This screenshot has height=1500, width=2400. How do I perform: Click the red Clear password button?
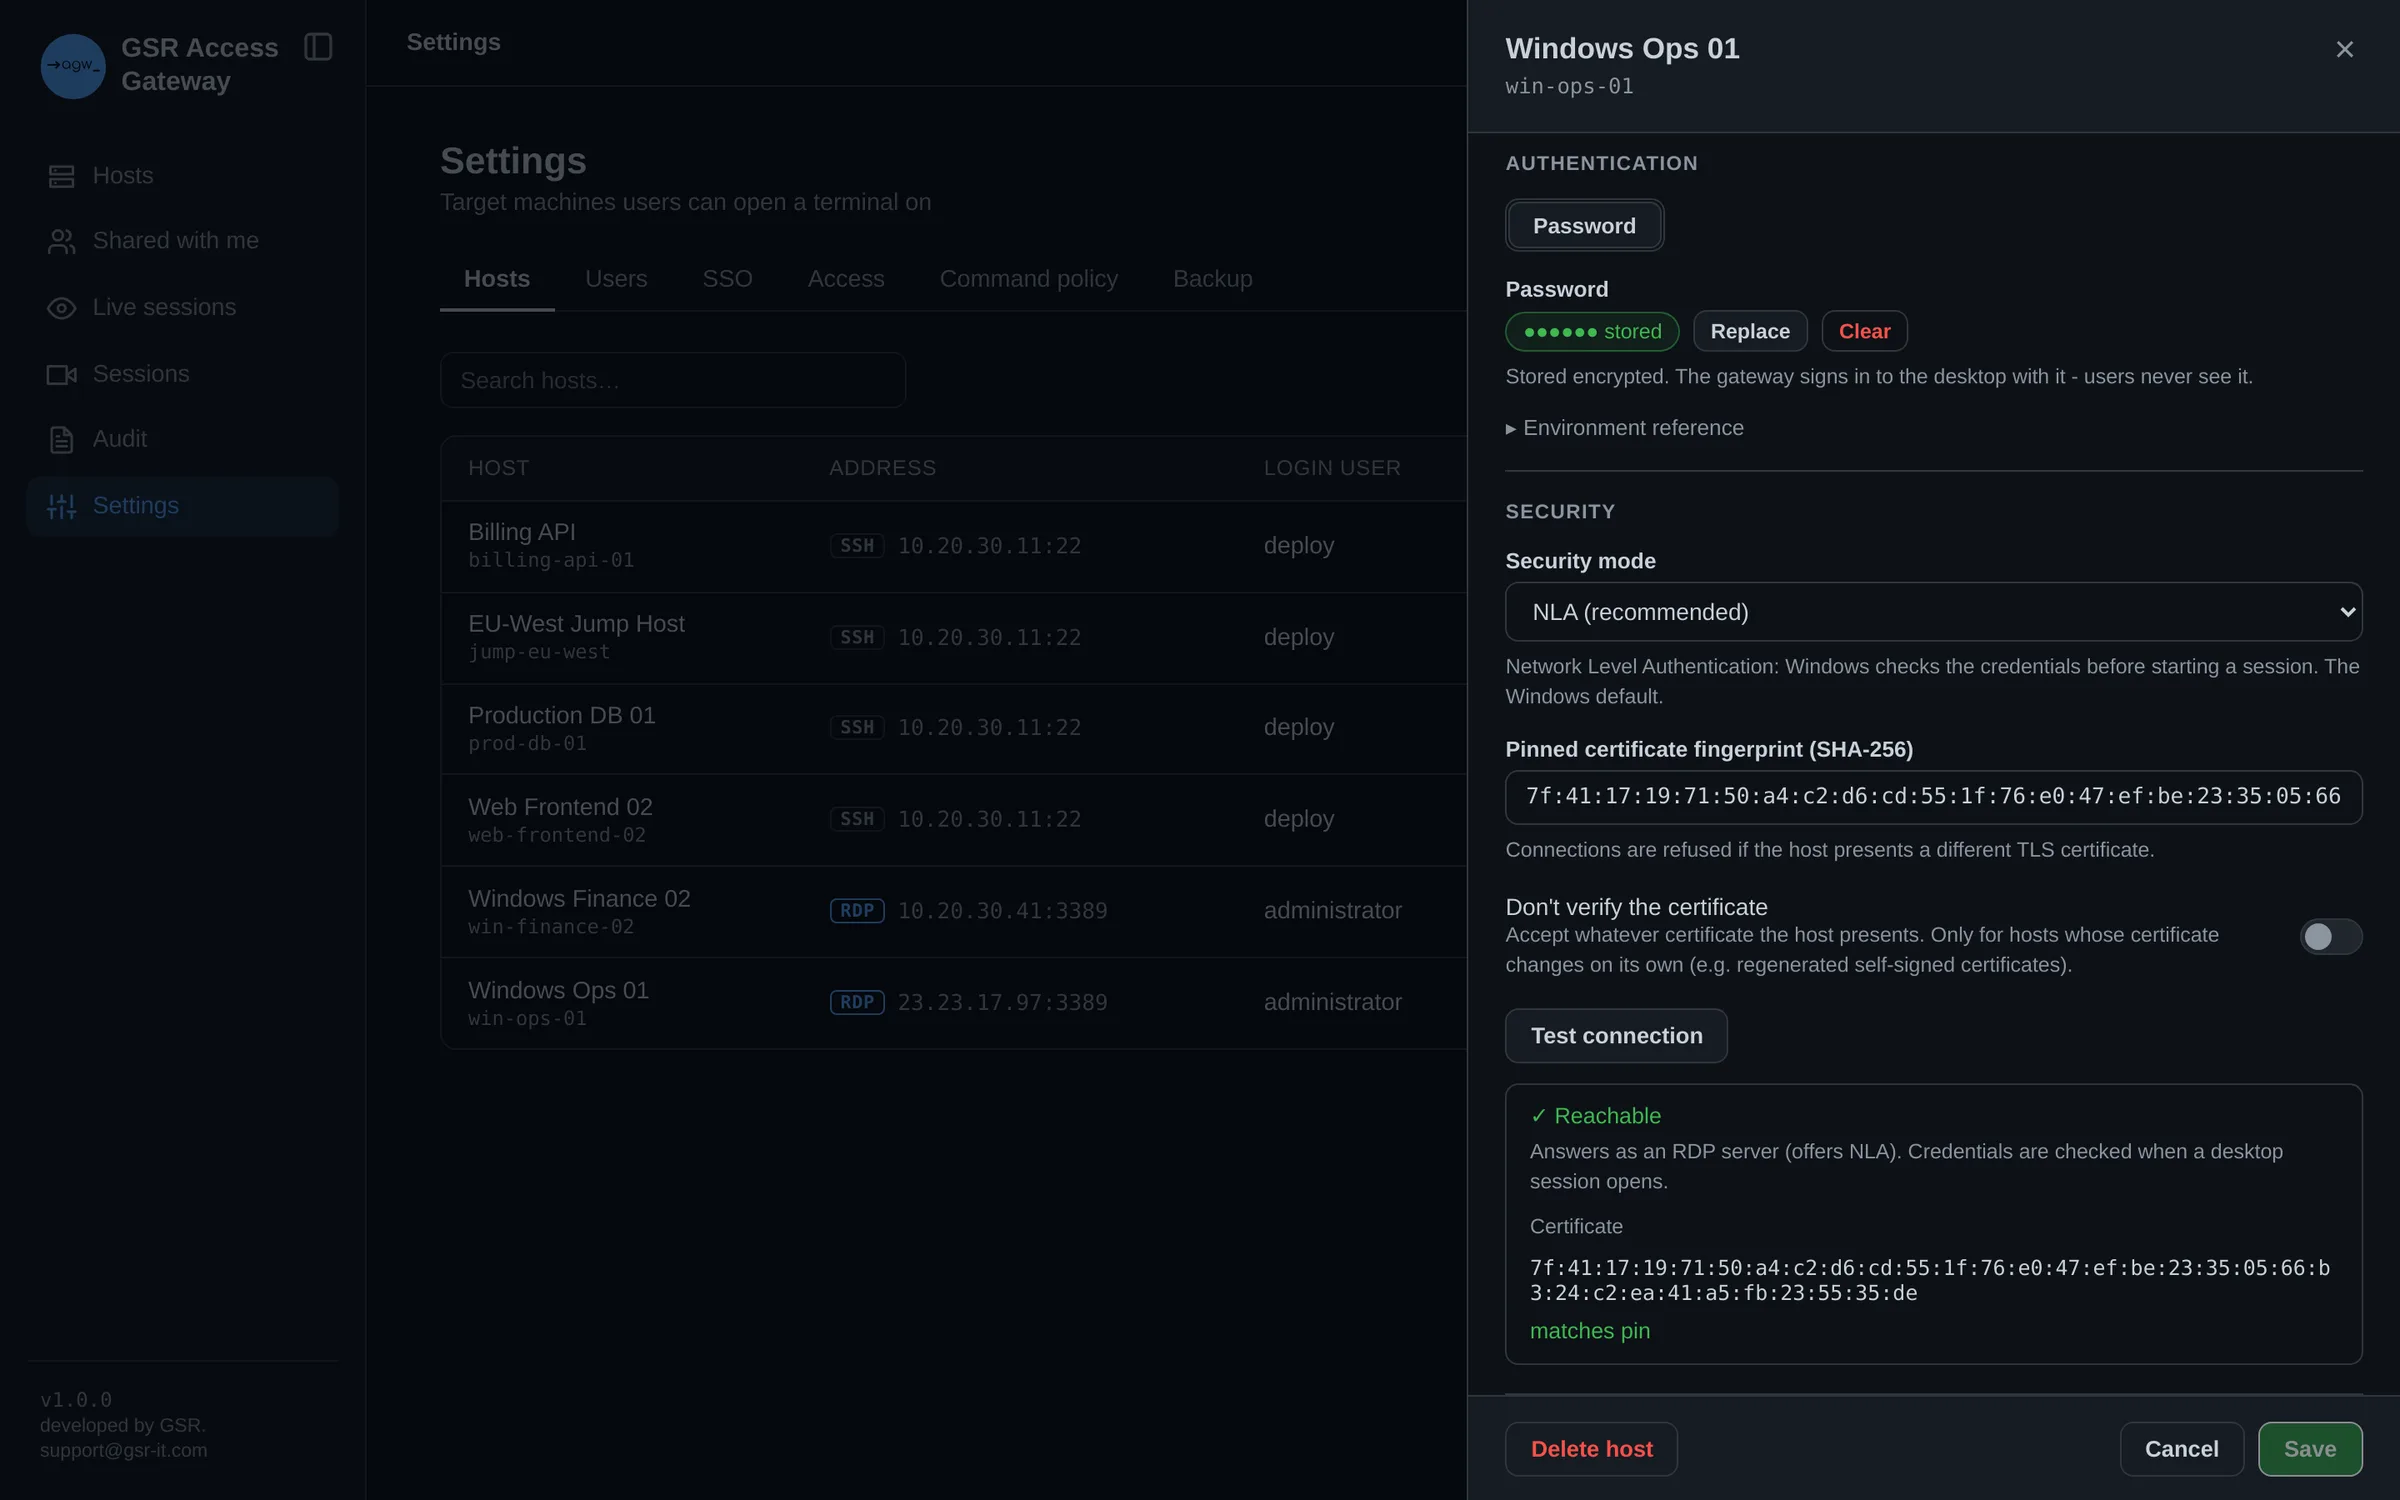[x=1864, y=331]
